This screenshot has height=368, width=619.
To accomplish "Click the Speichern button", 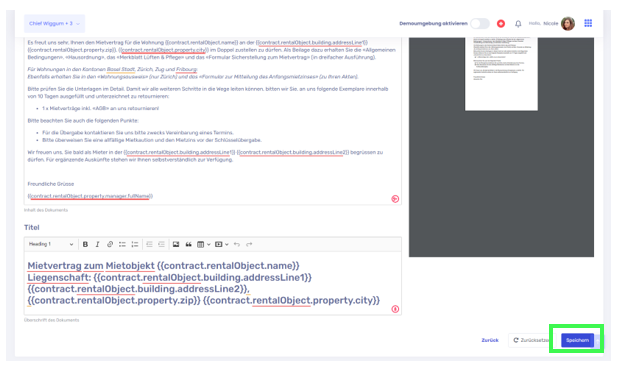I will pos(577,340).
